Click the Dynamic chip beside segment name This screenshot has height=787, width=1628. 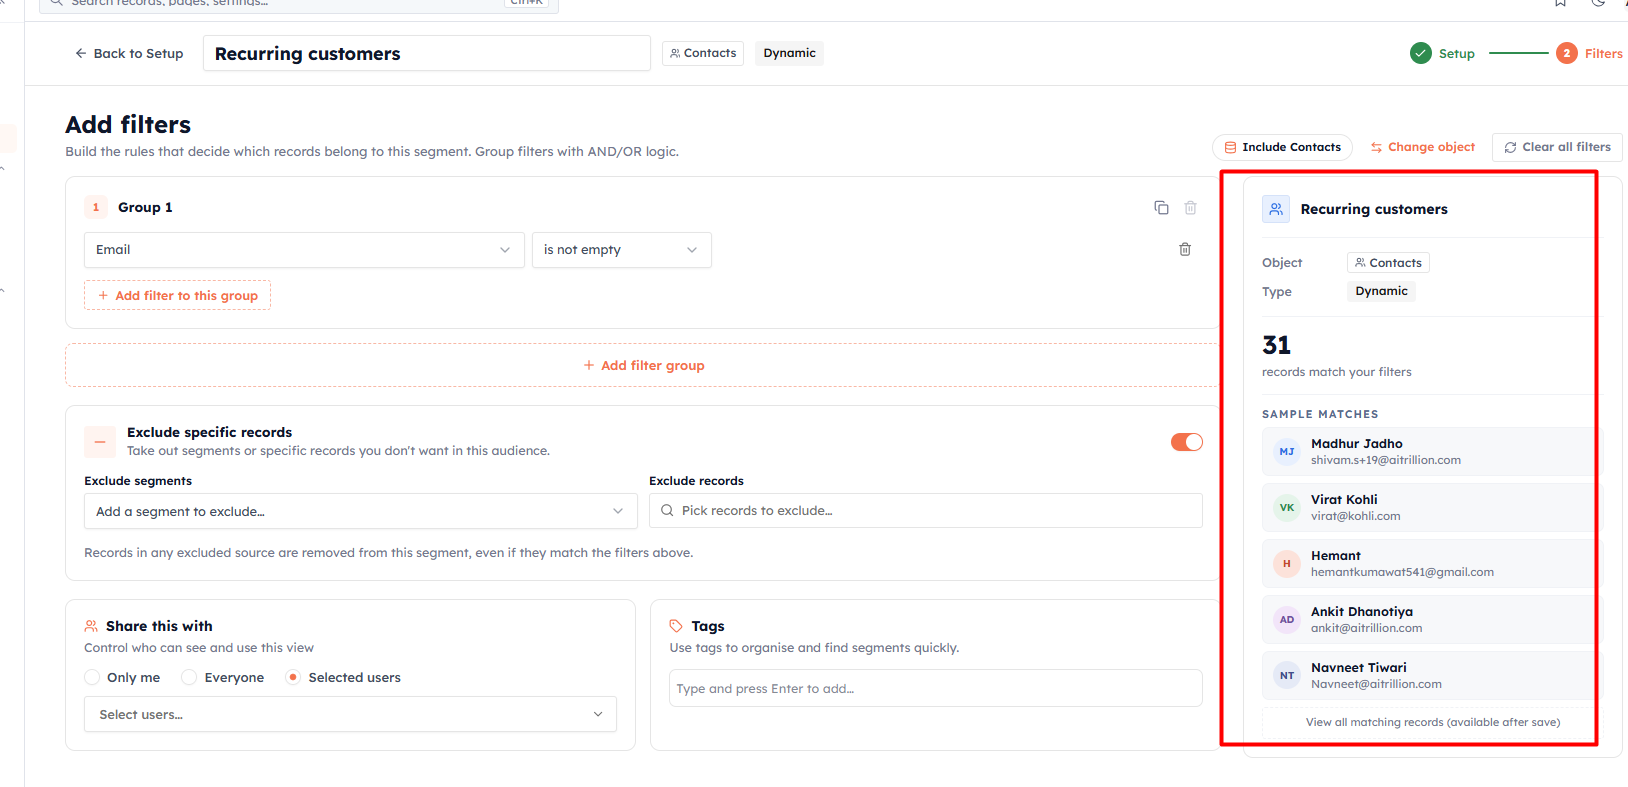point(789,53)
